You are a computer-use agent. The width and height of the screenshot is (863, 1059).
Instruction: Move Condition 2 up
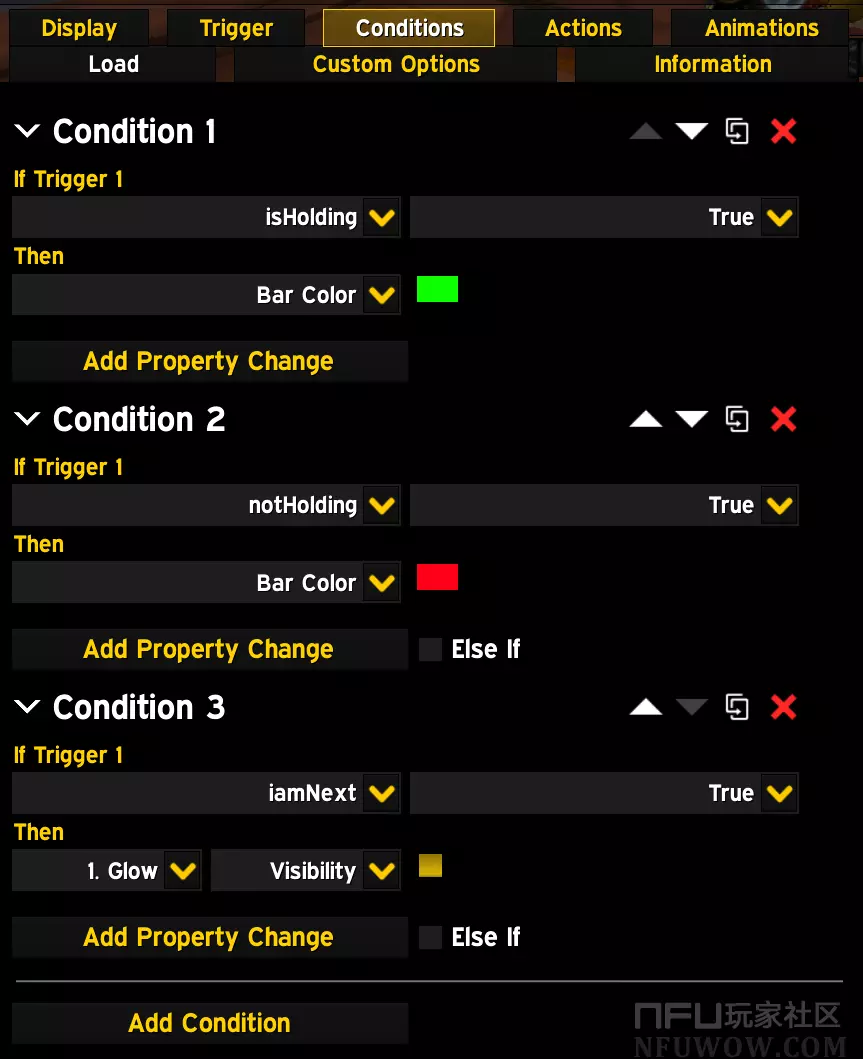[x=645, y=419]
